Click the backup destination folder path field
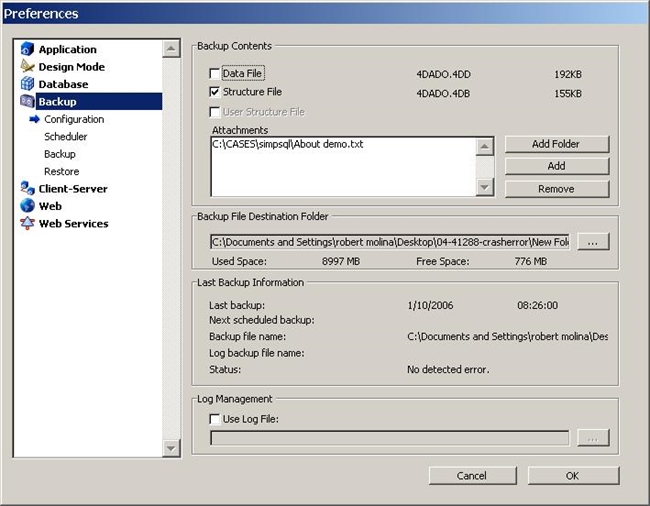Image resolution: width=650 pixels, height=506 pixels. (389, 242)
